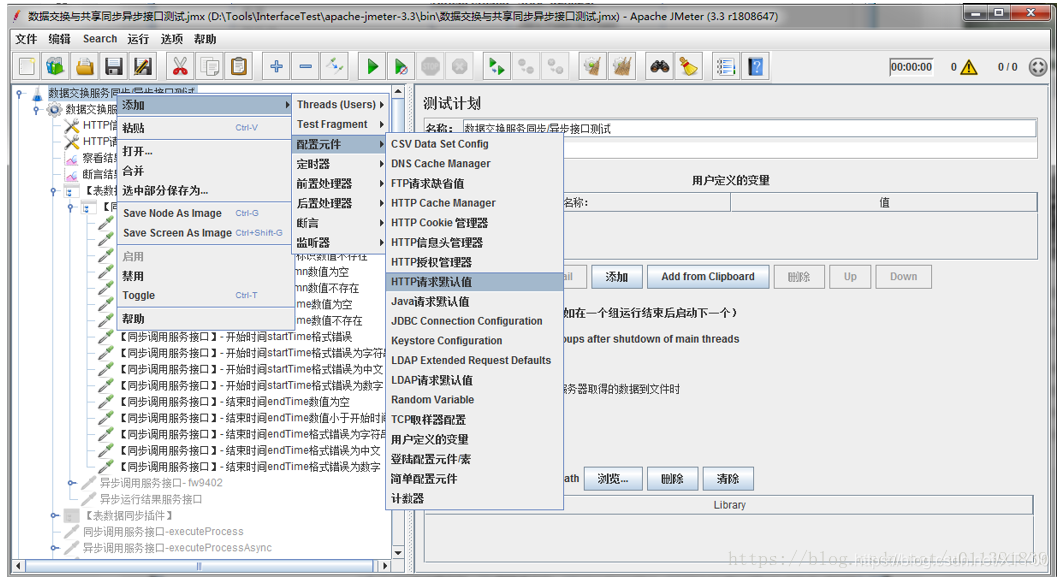The height and width of the screenshot is (579, 1059).
Task: Click the Copy toolbar icon
Action: (x=209, y=66)
